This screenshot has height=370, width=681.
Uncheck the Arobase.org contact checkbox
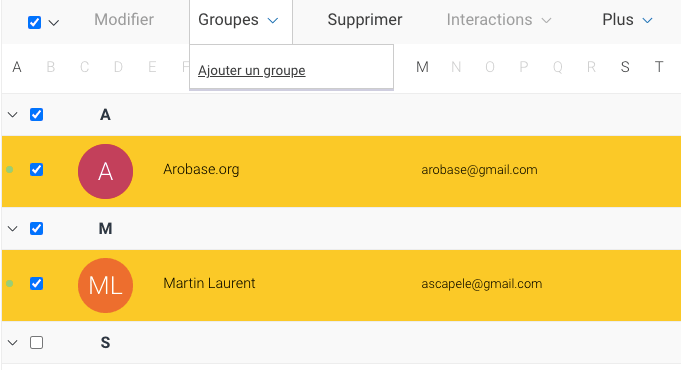pos(36,169)
